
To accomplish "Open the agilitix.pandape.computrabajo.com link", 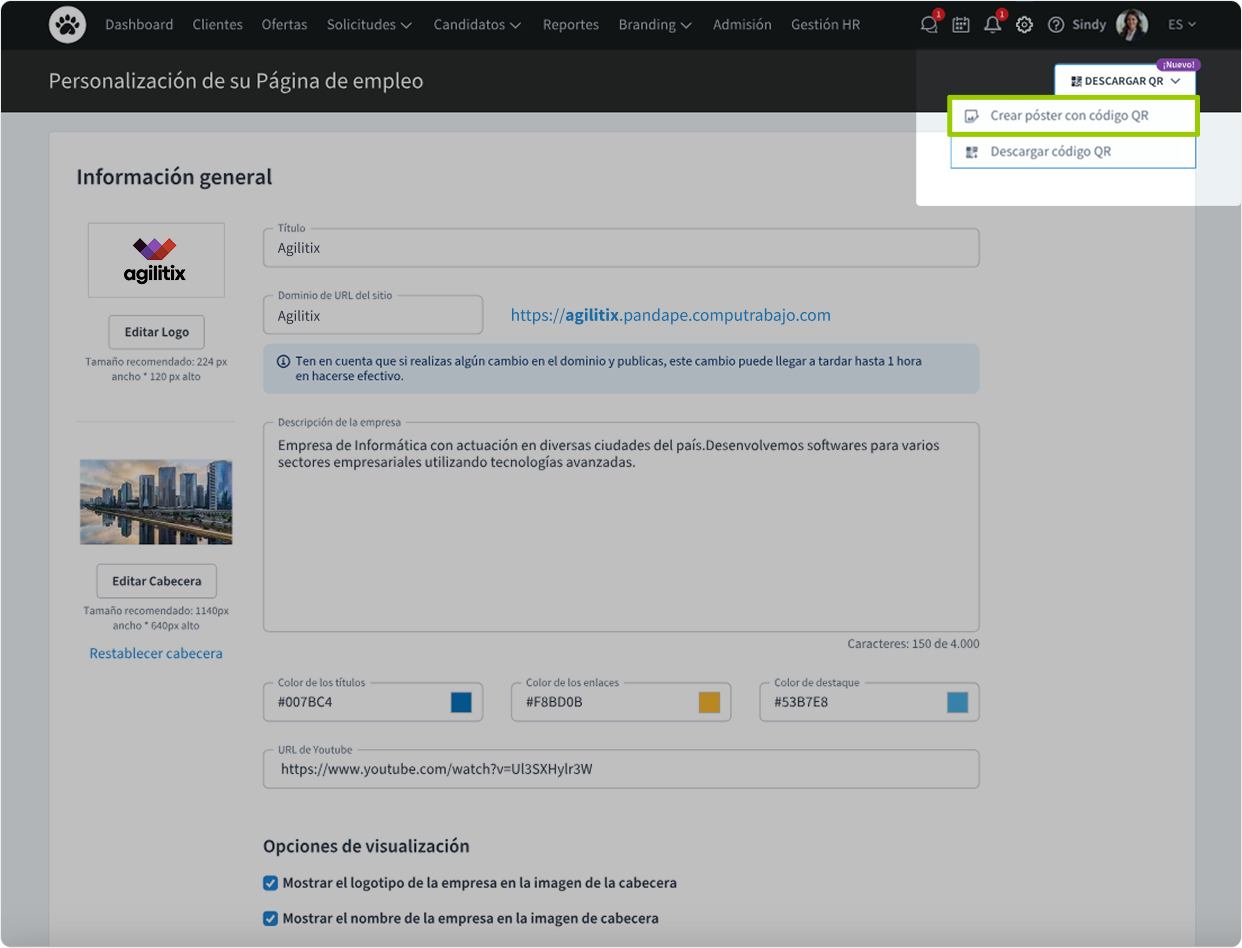I will pos(670,315).
